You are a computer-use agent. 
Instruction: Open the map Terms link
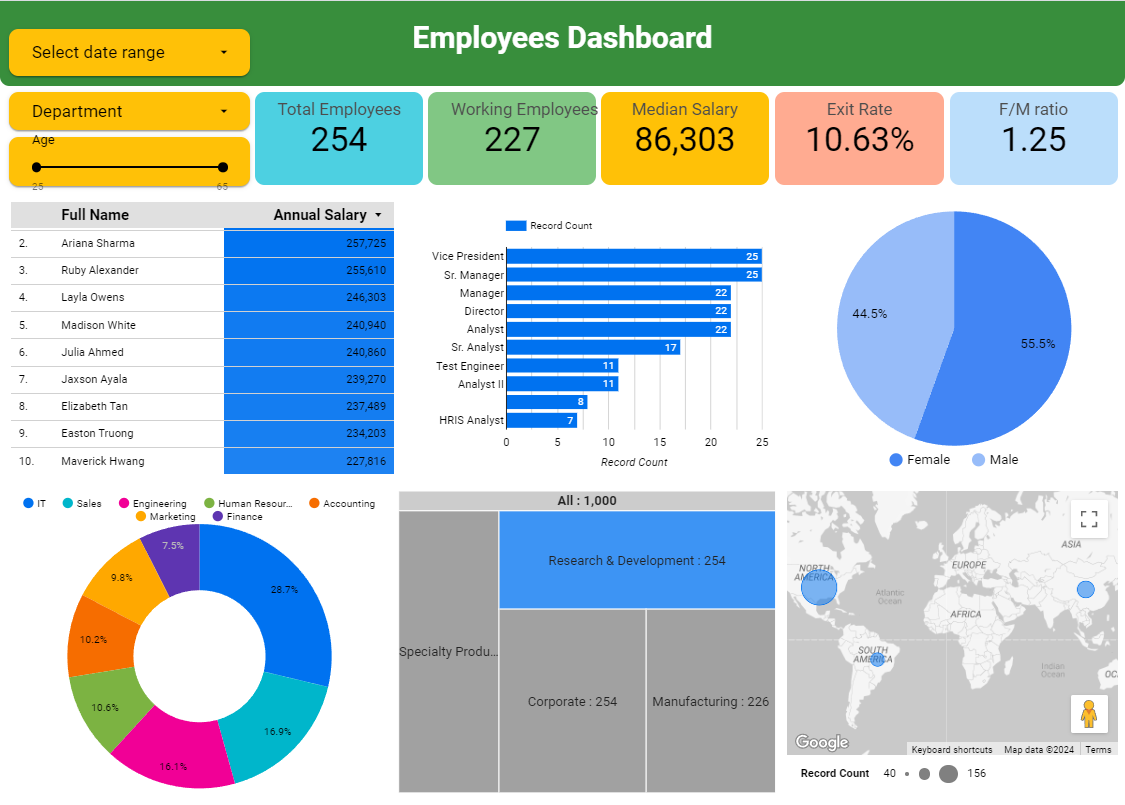1098,749
